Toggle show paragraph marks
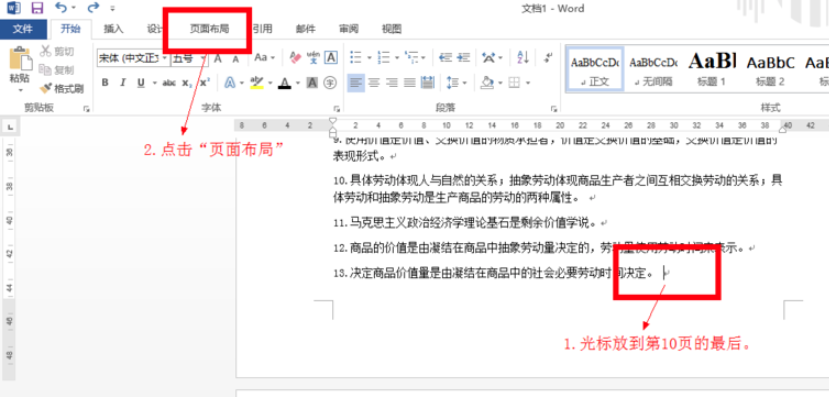Image resolution: width=829 pixels, height=397 pixels. coord(548,57)
